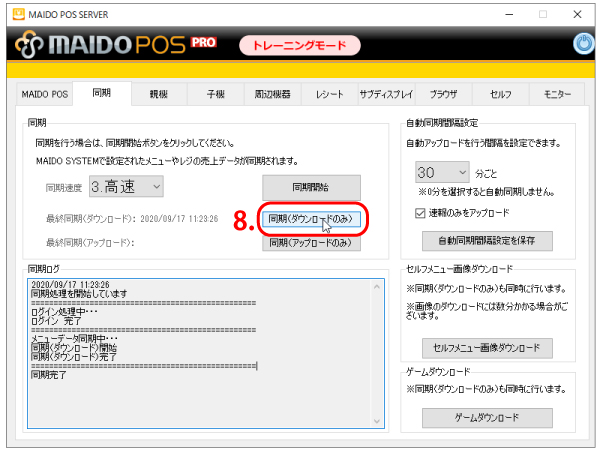Toggle 速報のみをアップロード checkbox
The height and width of the screenshot is (450, 600).
[420, 213]
